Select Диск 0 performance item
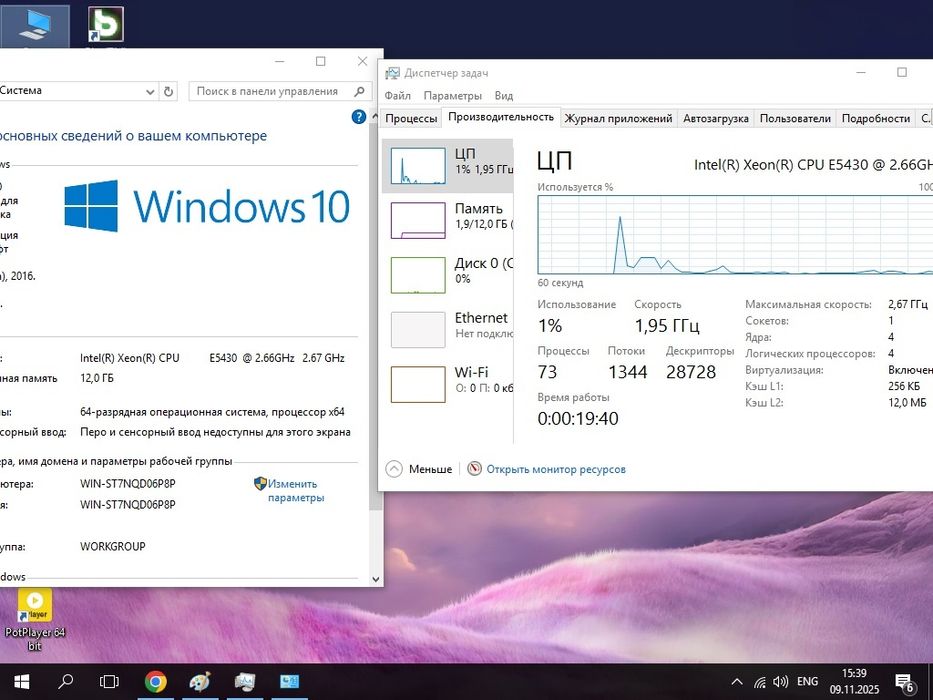 coord(447,275)
